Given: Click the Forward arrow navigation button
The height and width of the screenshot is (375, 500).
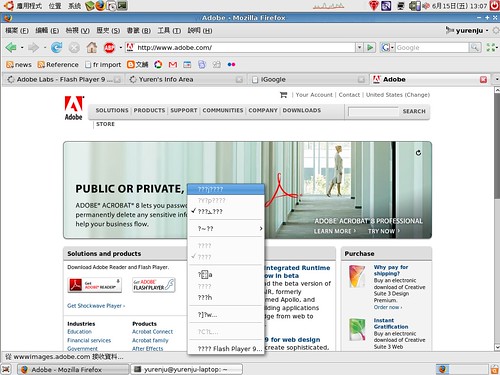Looking at the screenshot, I should (x=33, y=48).
